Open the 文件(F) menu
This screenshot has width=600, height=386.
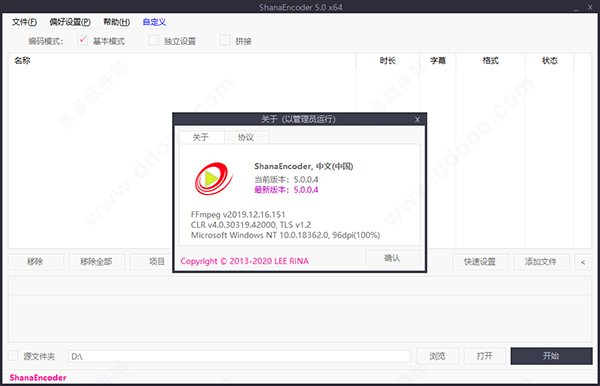pos(24,22)
